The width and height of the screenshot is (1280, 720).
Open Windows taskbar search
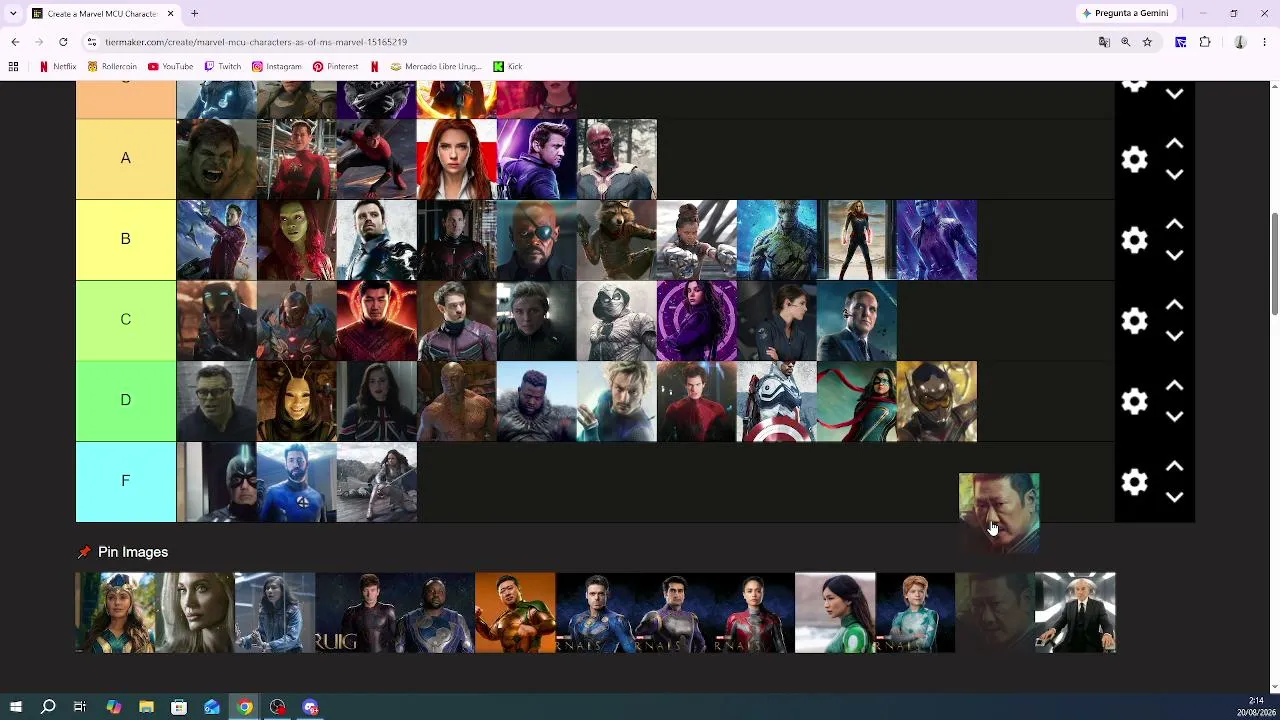point(48,707)
